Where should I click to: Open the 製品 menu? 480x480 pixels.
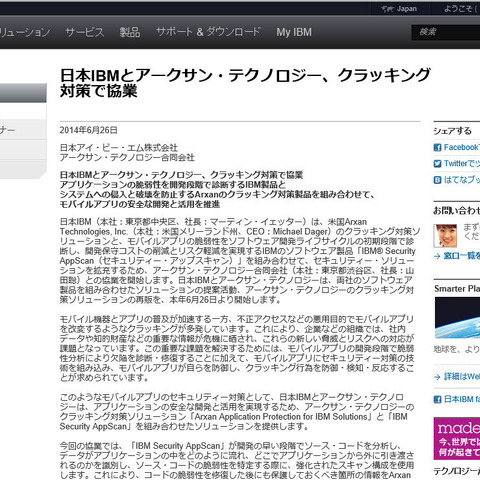point(130,32)
